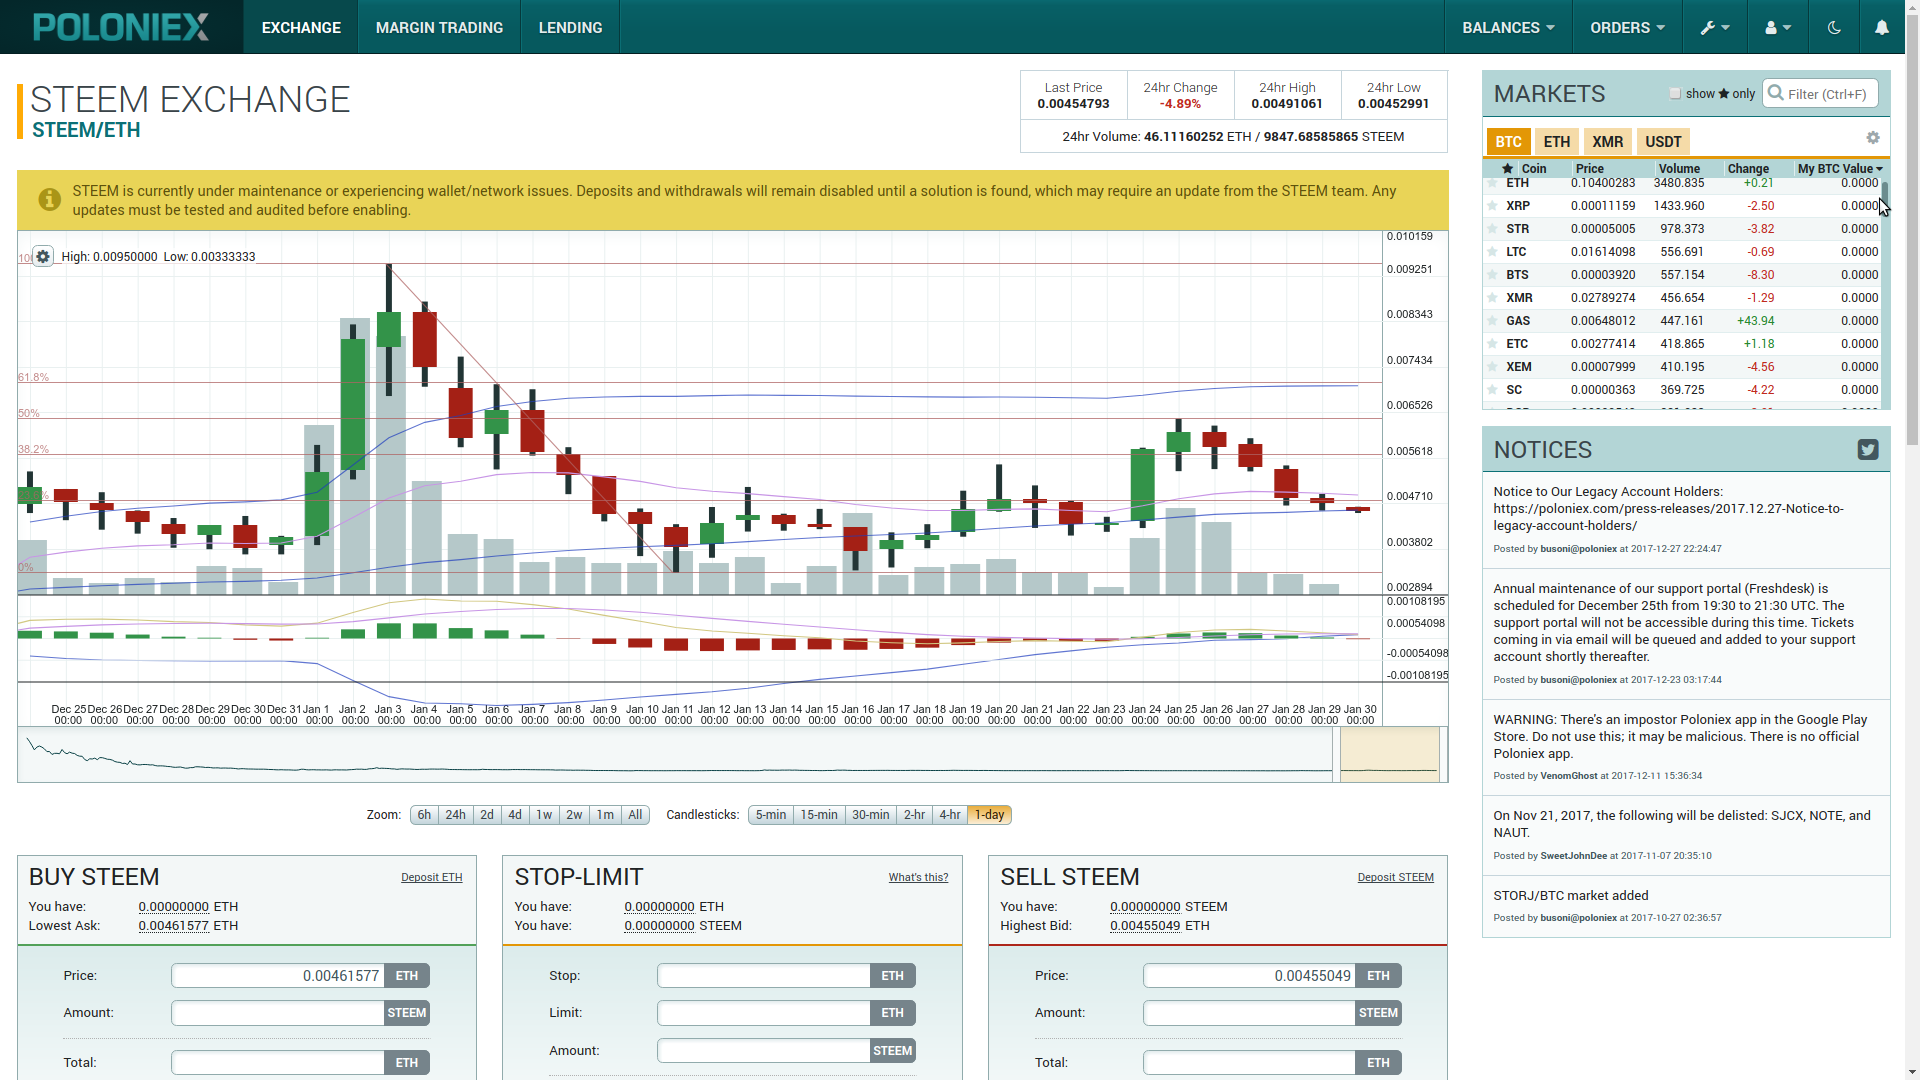Open the Lending tab
This screenshot has width=1920, height=1080.
click(x=570, y=27)
